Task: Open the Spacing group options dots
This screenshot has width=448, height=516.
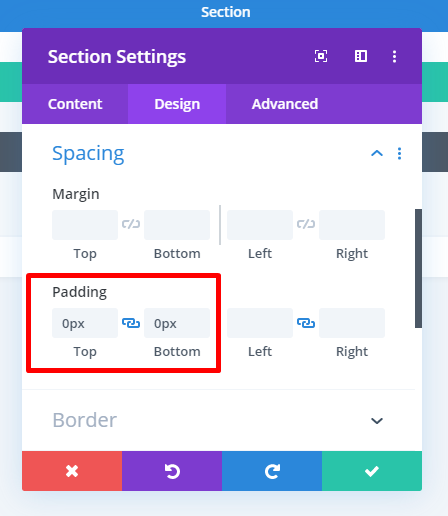Action: click(399, 153)
